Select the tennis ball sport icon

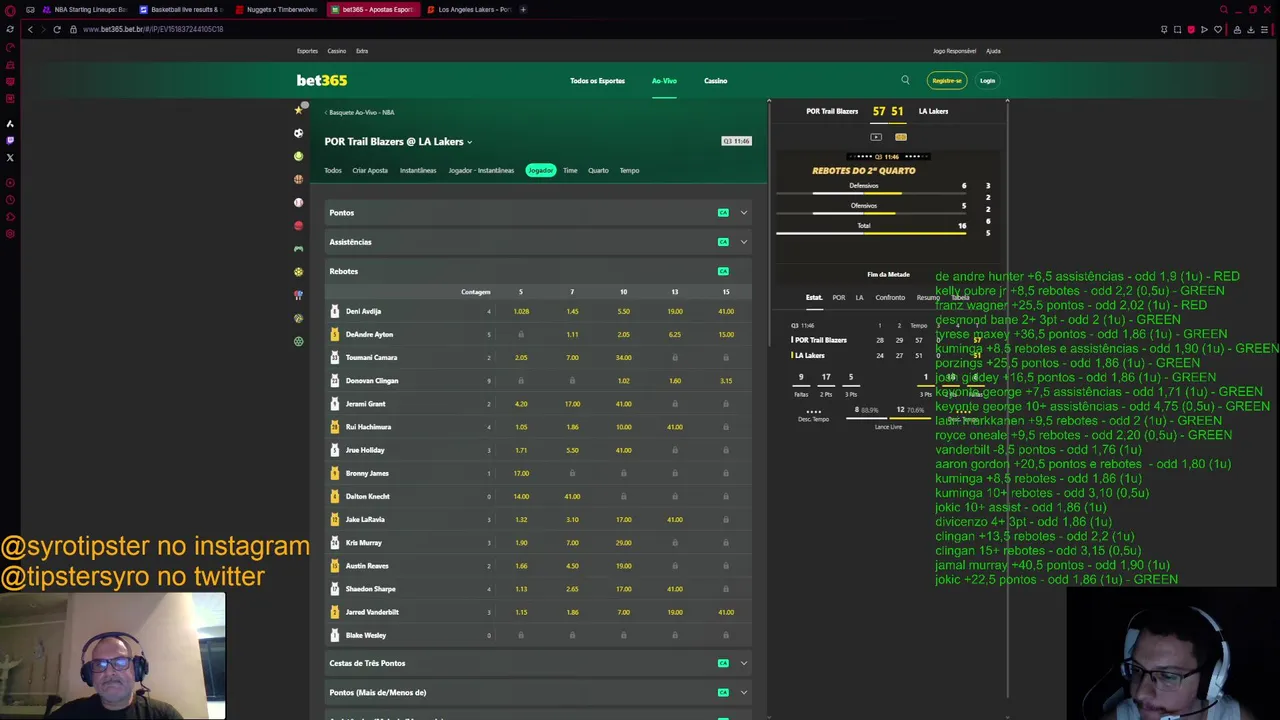[x=298, y=156]
